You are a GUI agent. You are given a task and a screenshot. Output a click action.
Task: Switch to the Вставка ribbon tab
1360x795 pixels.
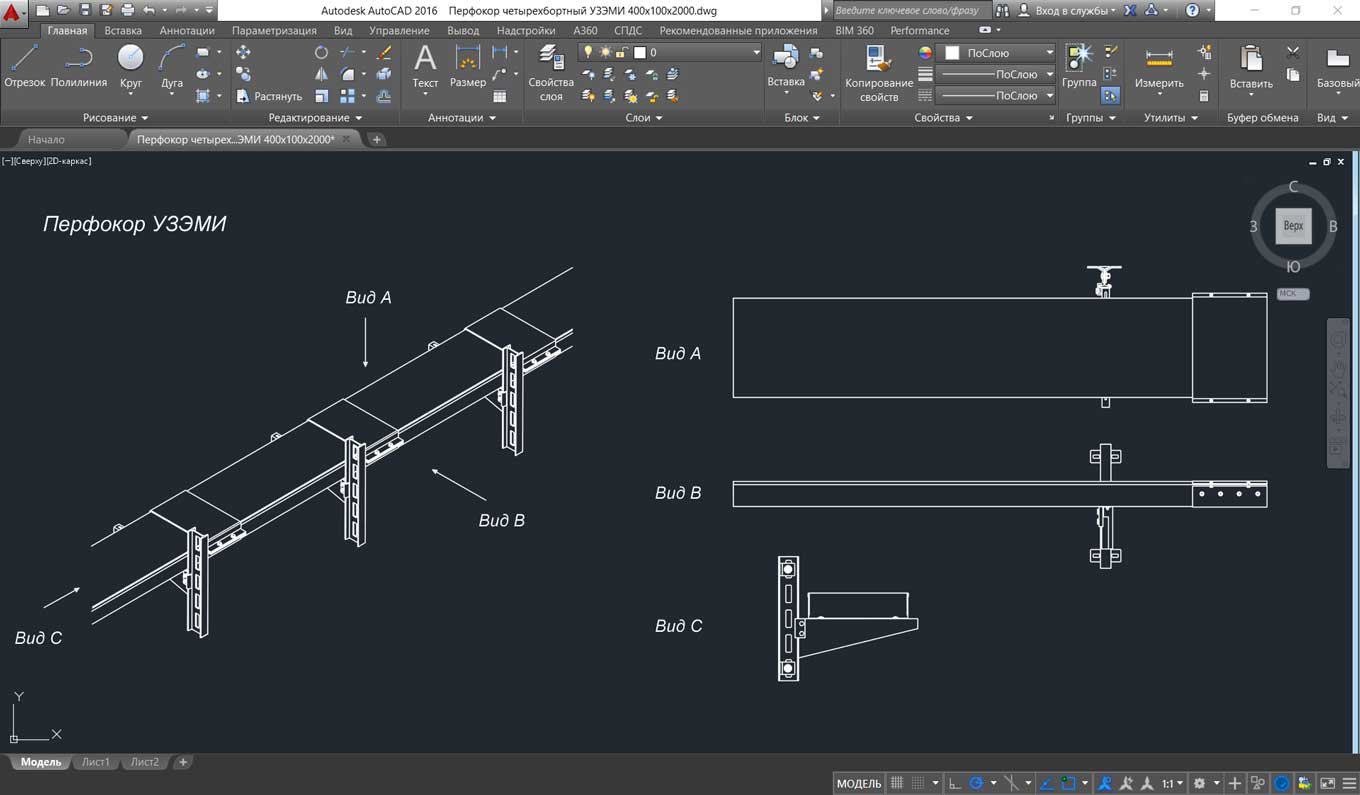pos(123,31)
